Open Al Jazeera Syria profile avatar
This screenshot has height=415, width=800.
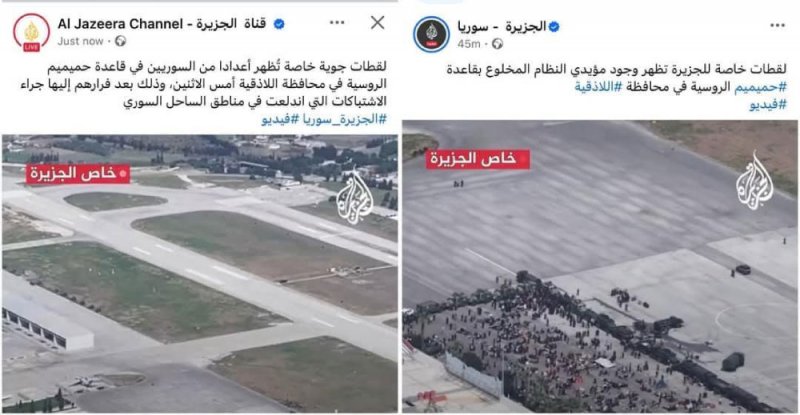(x=431, y=34)
